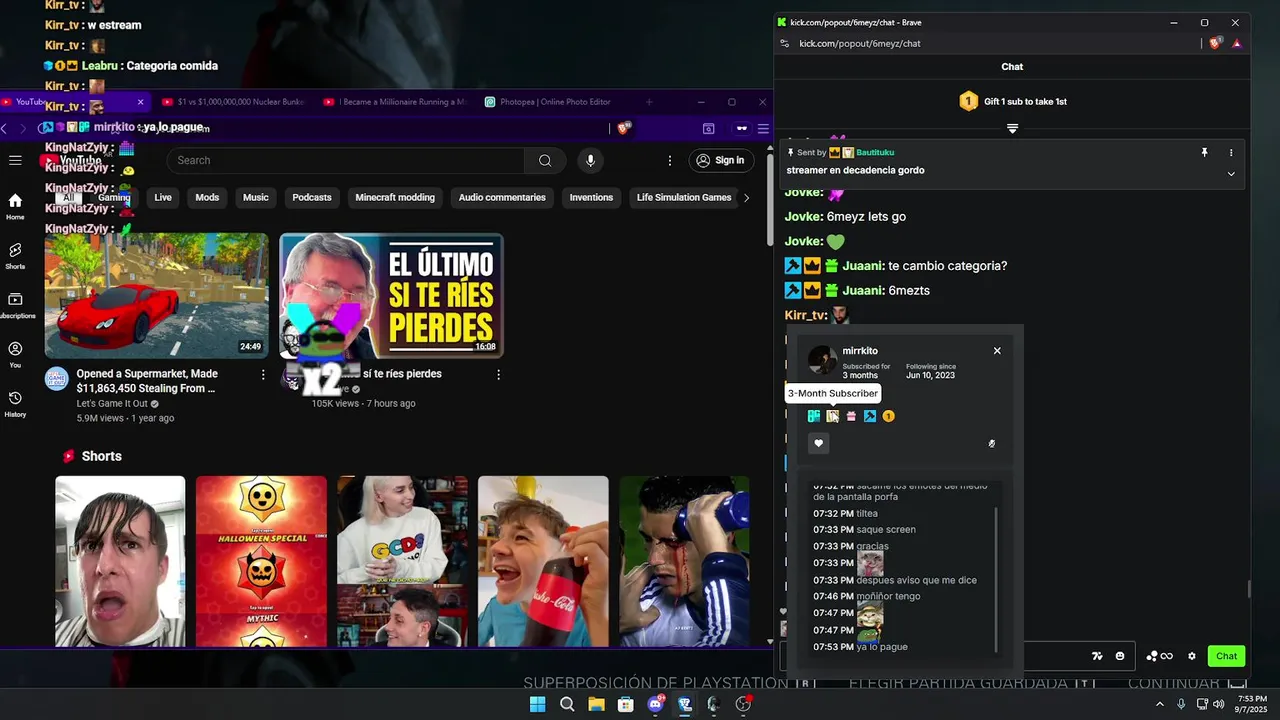
Task: Select the Live filter chip
Action: [163, 197]
